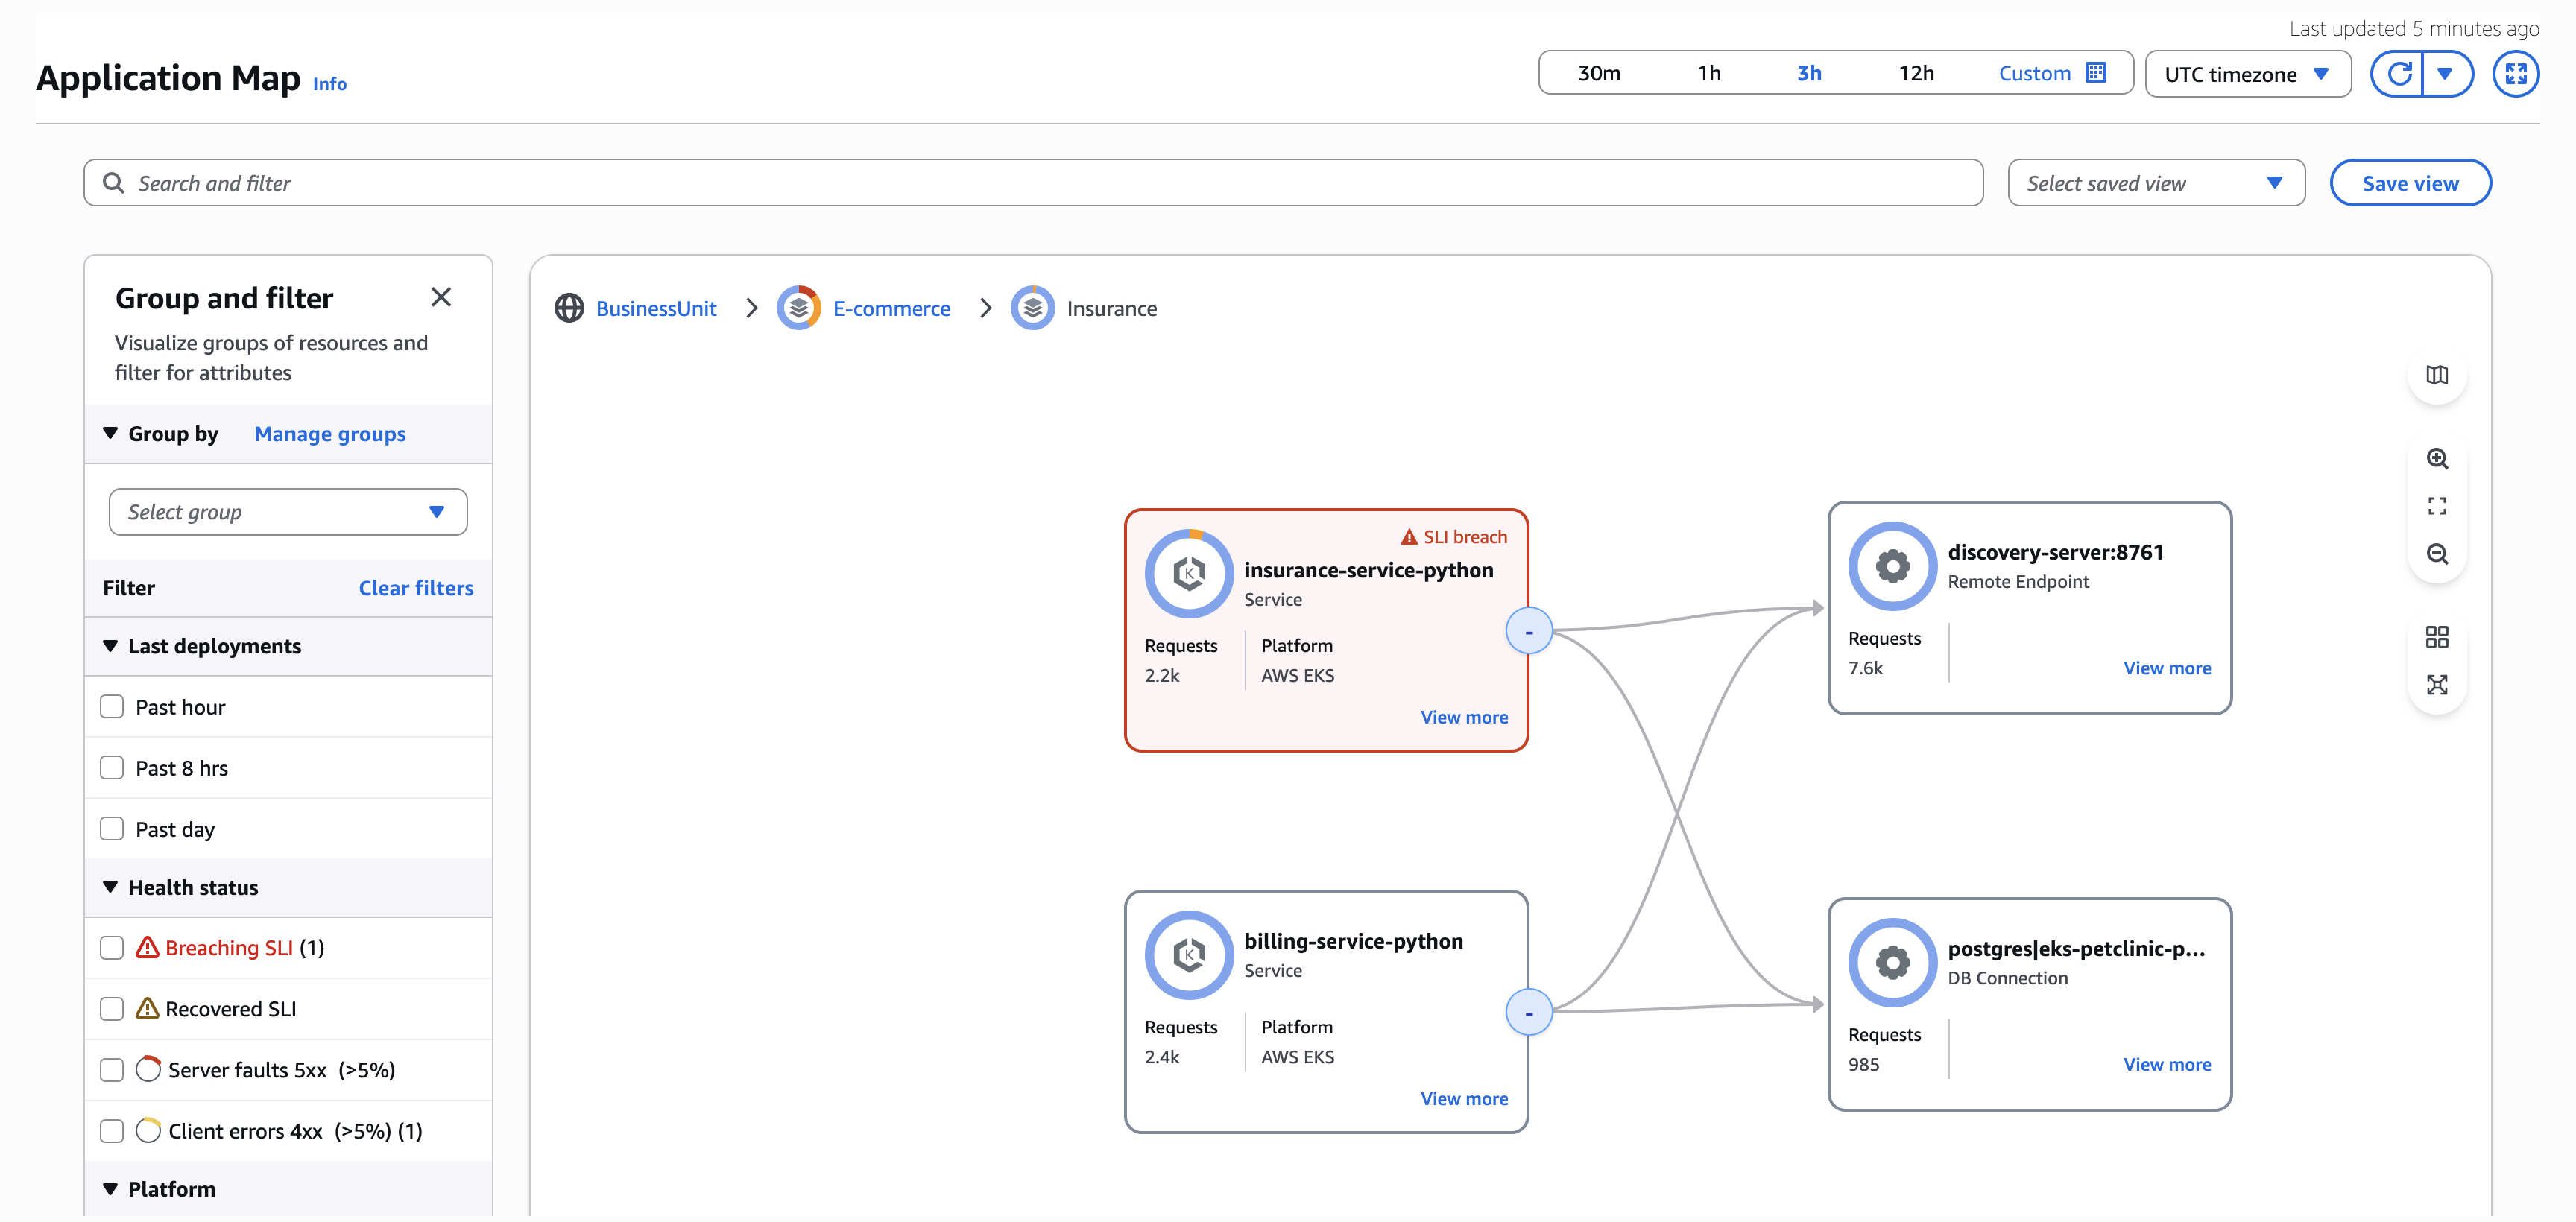Click the Save view button
Screen dimensions: 2576x1222
tap(2410, 182)
